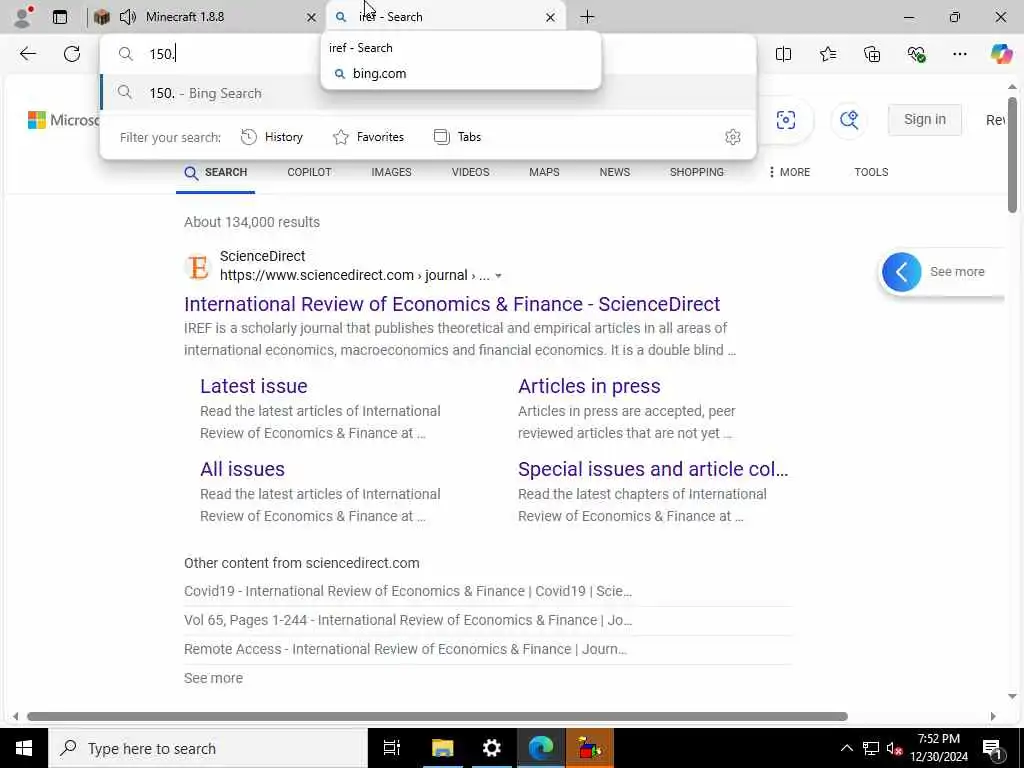Click the vertical scrollbar thumb

coord(1012,155)
